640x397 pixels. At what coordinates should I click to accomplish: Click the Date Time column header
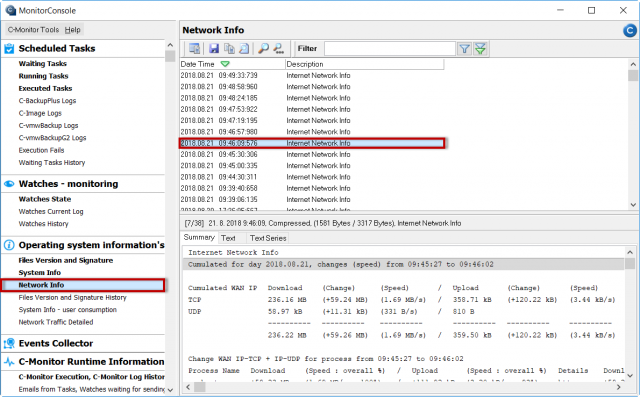pos(232,64)
